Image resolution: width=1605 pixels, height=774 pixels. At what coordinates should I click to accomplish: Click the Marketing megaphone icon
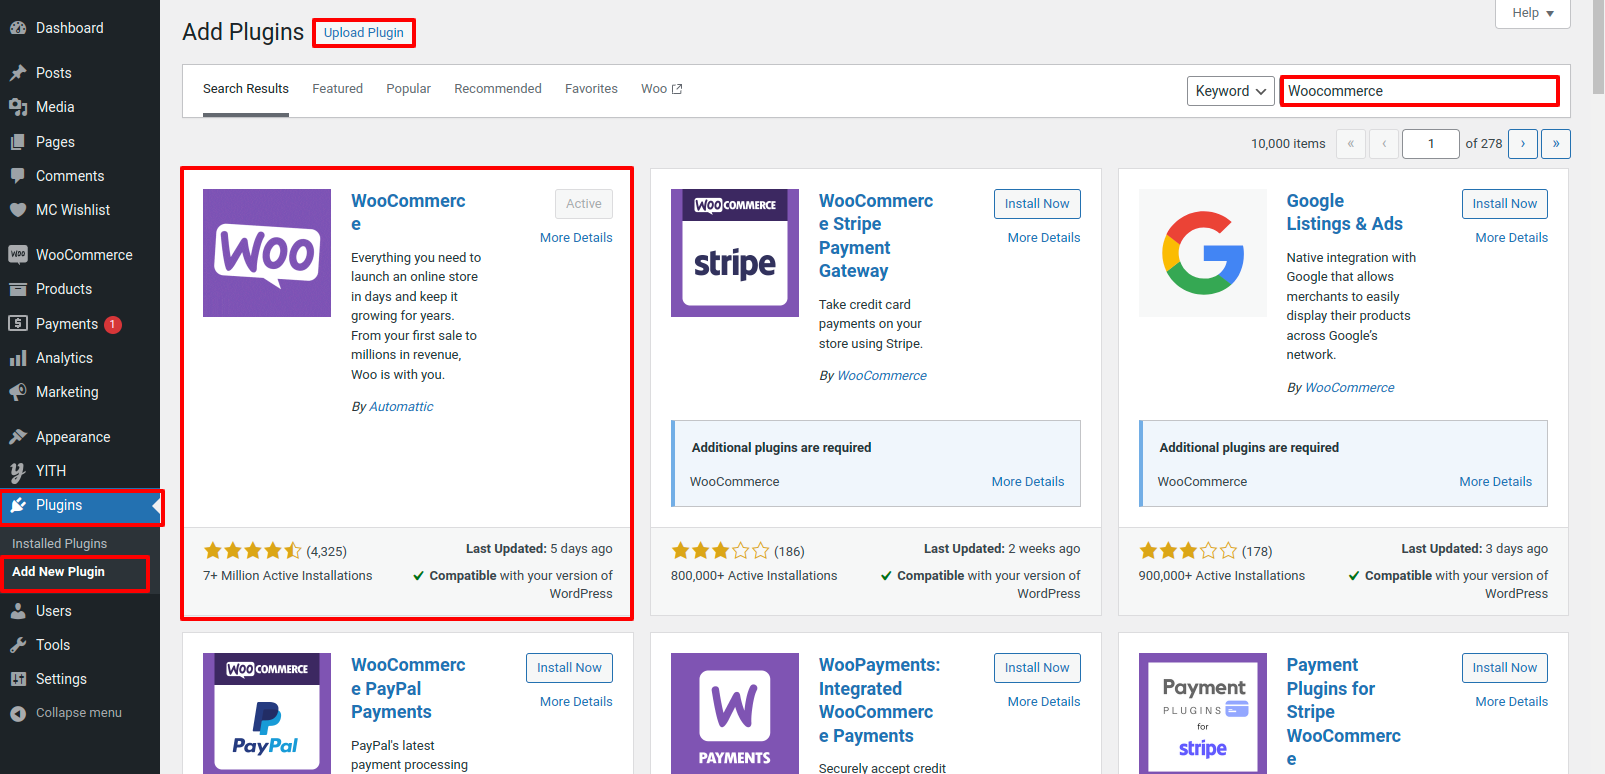[18, 392]
